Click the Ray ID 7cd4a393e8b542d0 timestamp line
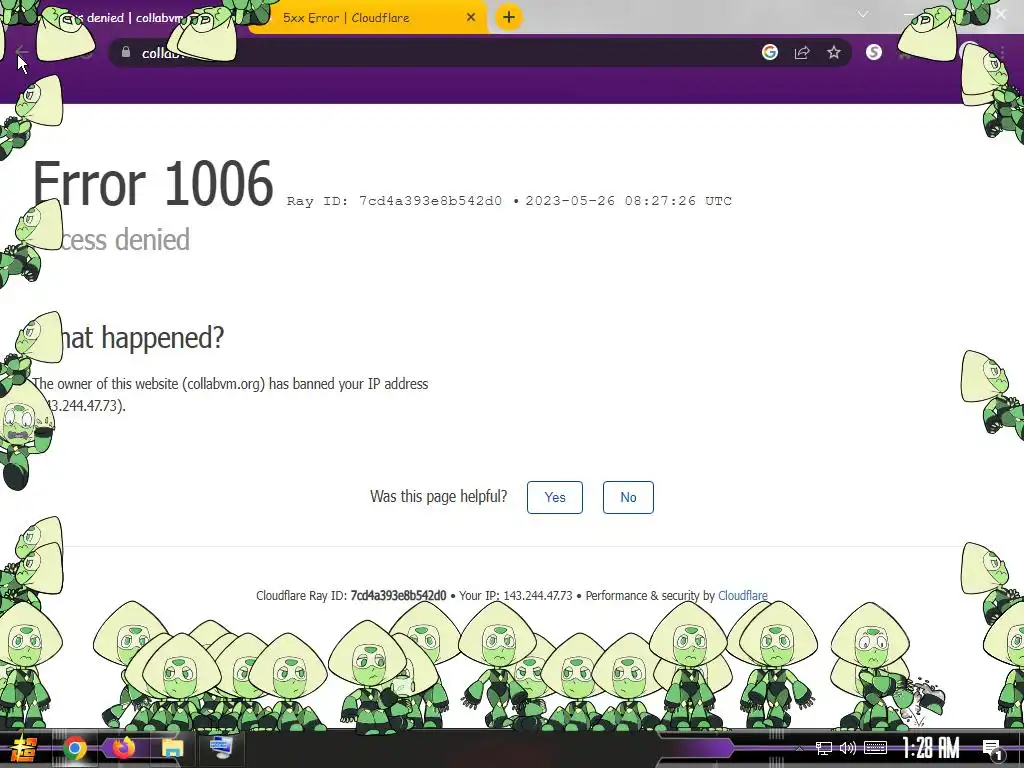 tap(509, 201)
